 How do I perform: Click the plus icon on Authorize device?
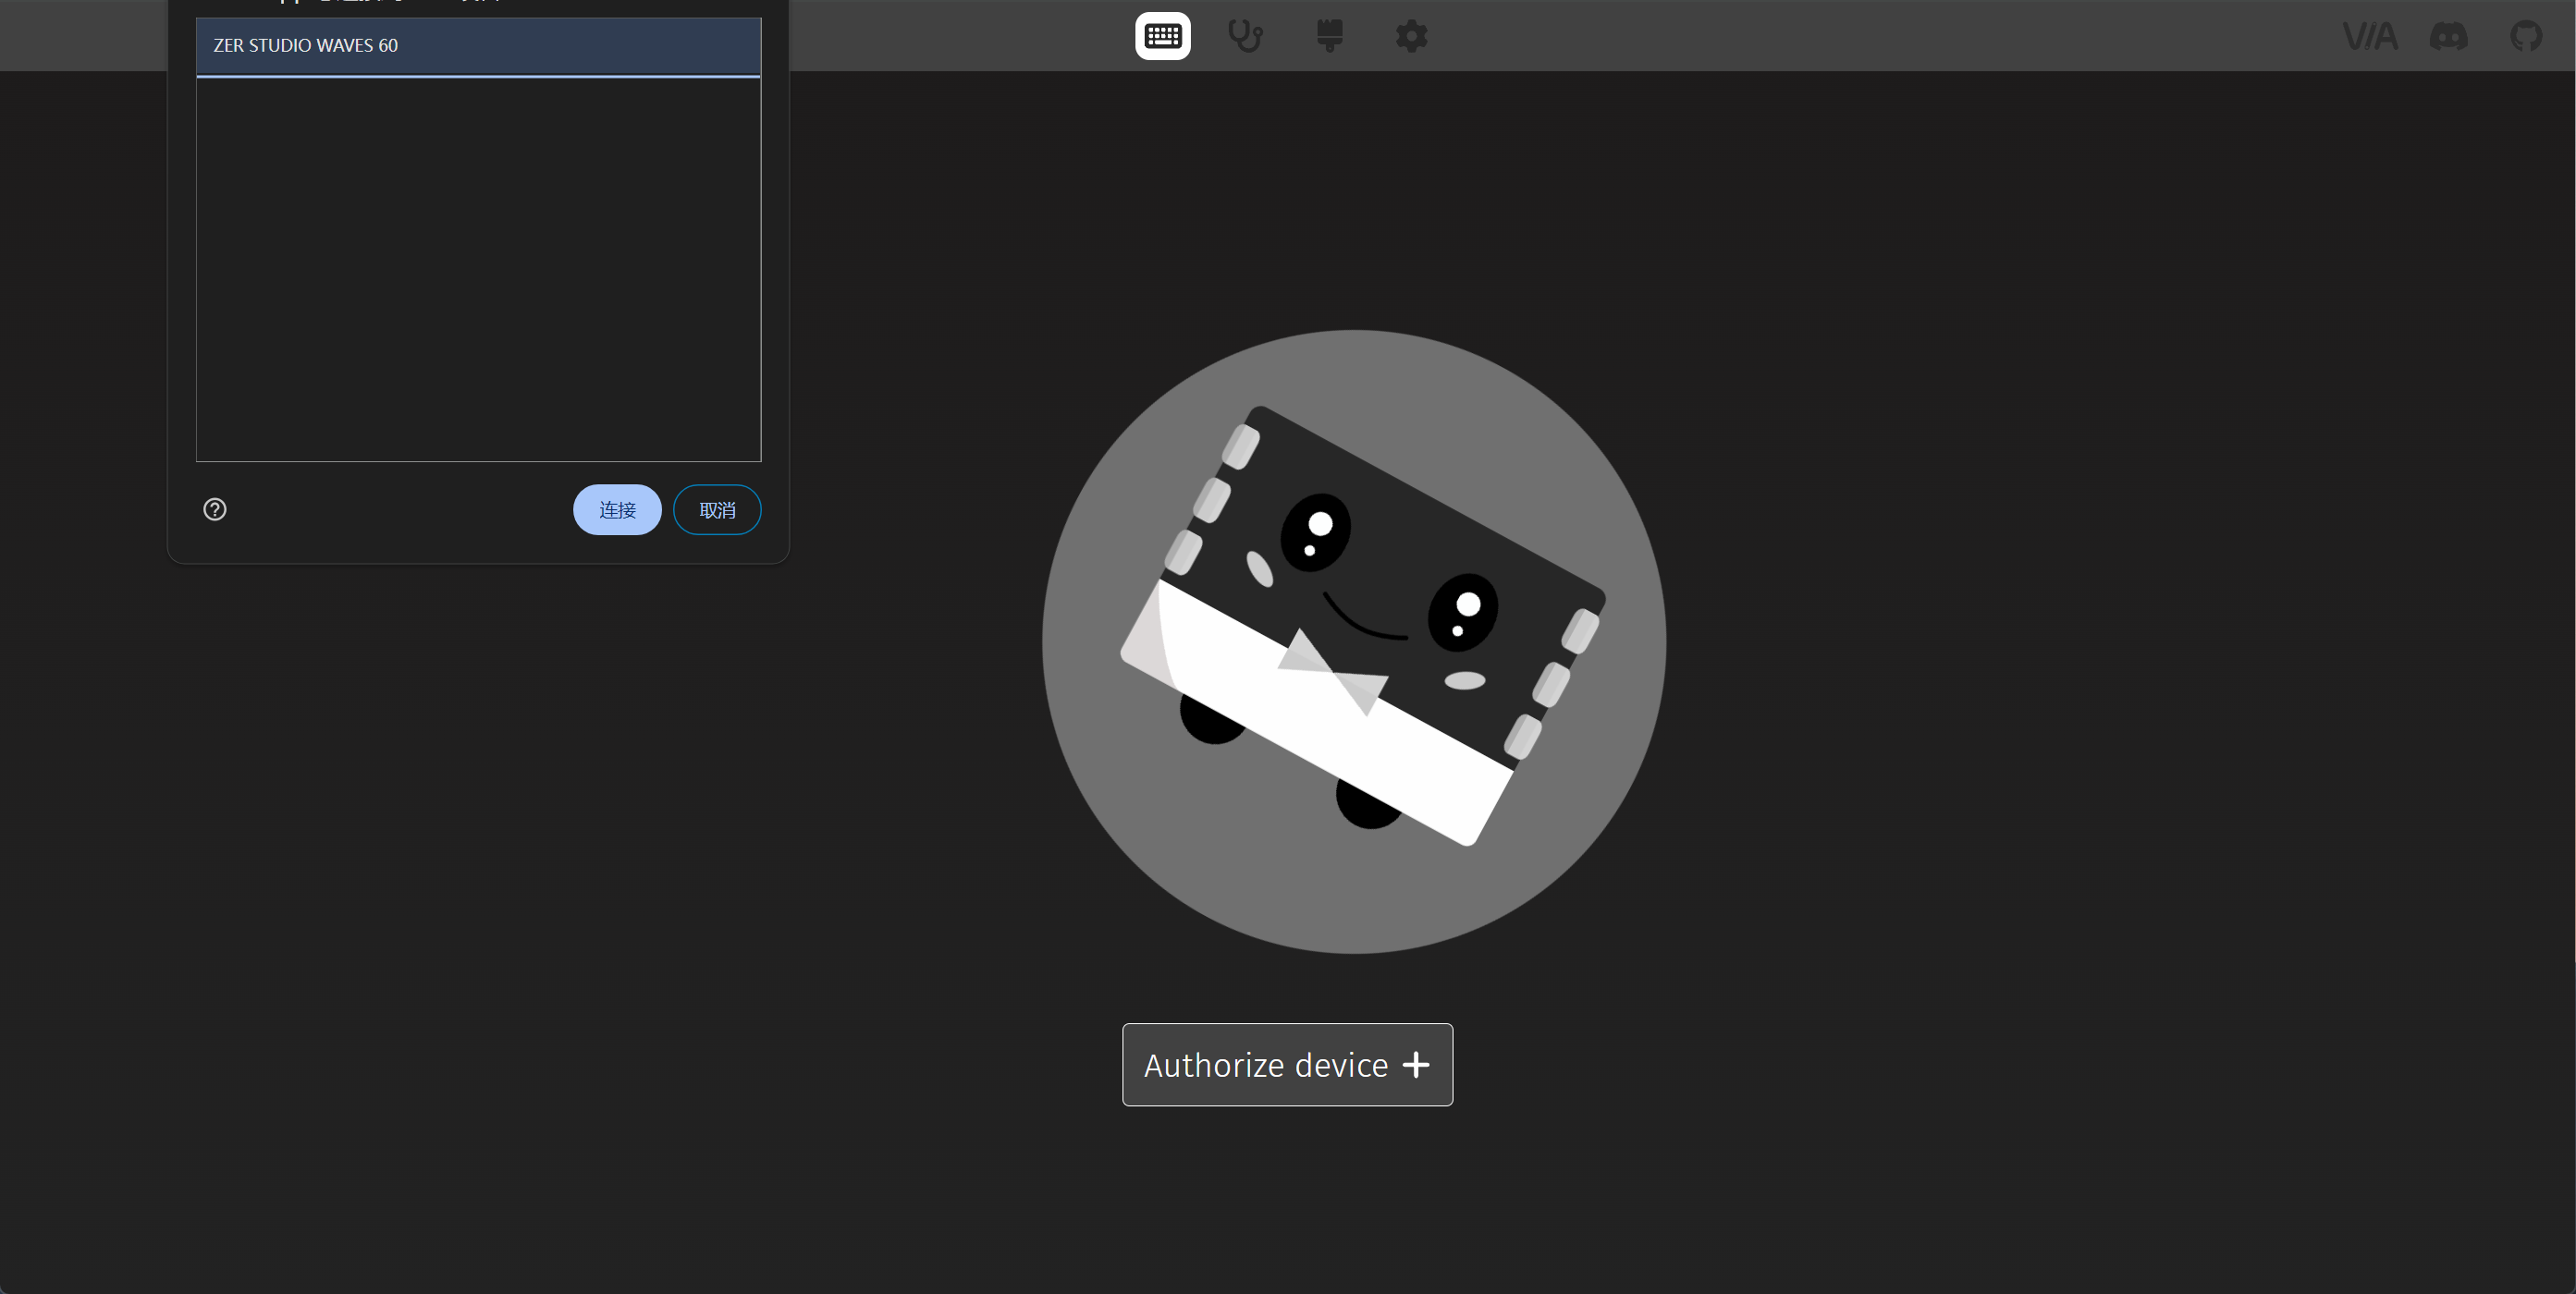[x=1417, y=1065]
